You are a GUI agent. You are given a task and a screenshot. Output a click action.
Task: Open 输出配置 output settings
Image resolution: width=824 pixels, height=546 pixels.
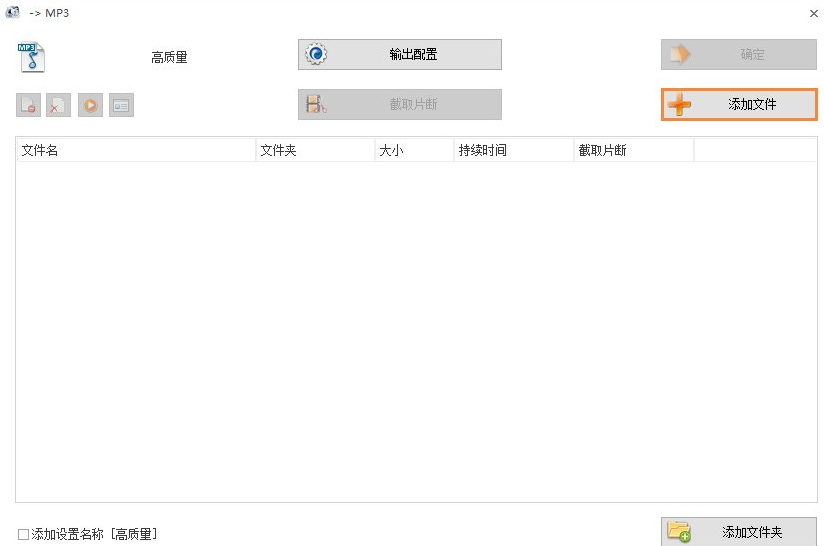(x=400, y=54)
